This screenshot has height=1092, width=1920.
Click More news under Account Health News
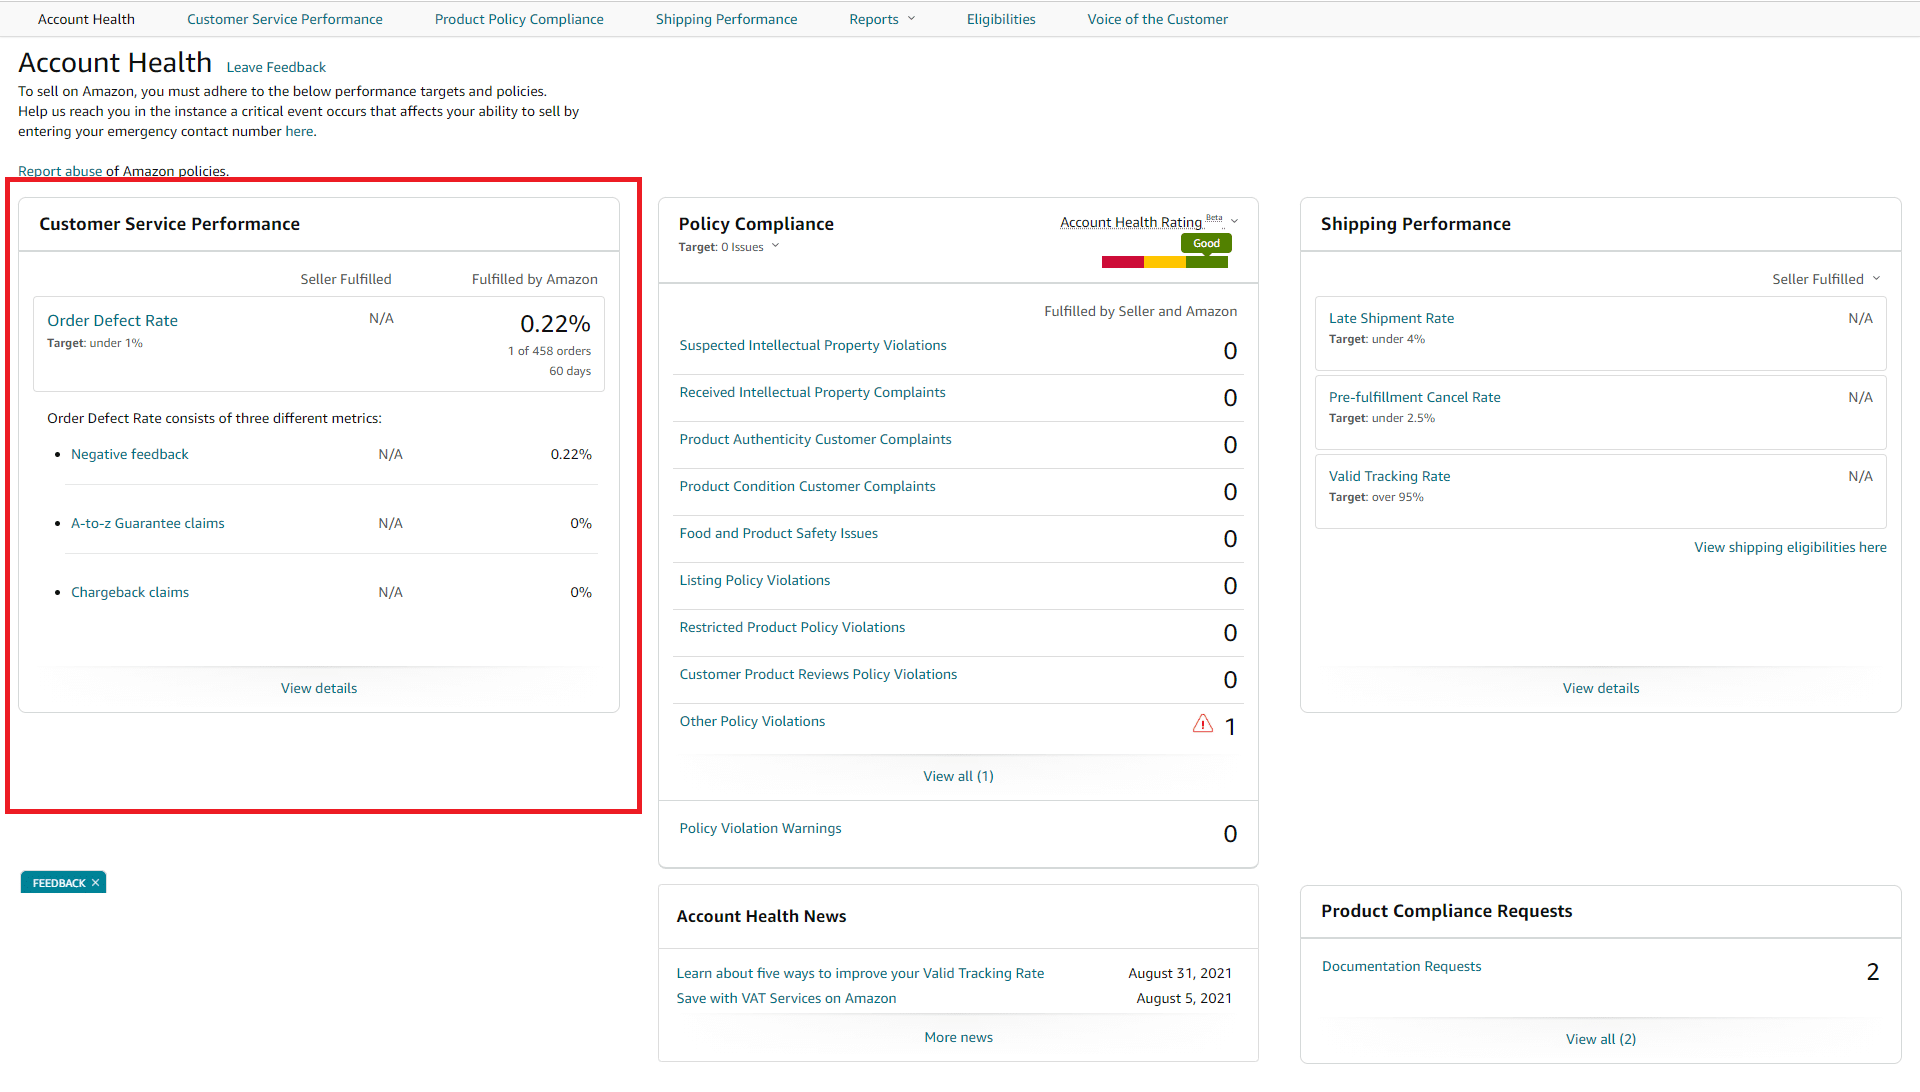tap(957, 1036)
